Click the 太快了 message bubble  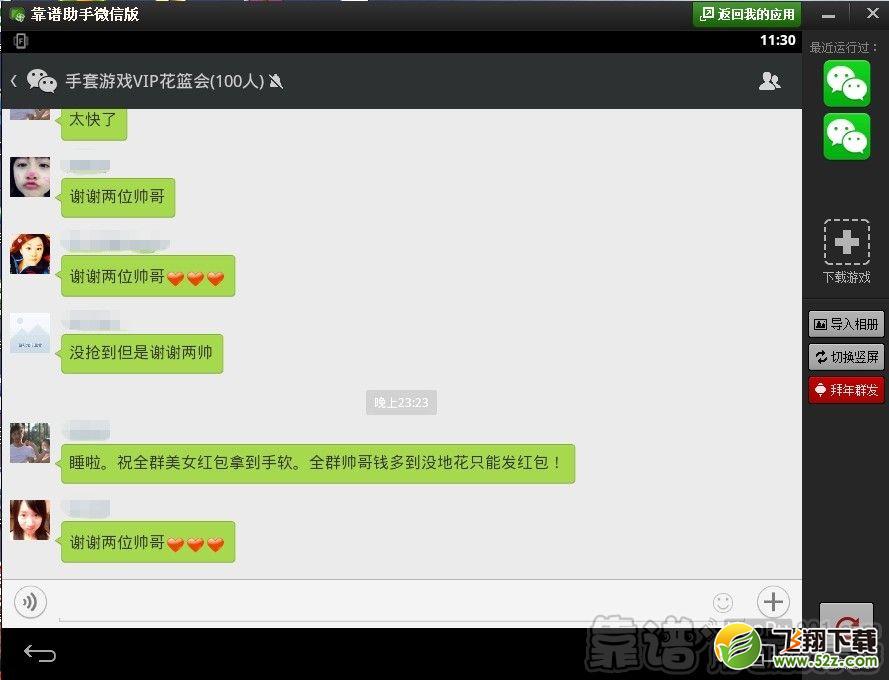[93, 124]
